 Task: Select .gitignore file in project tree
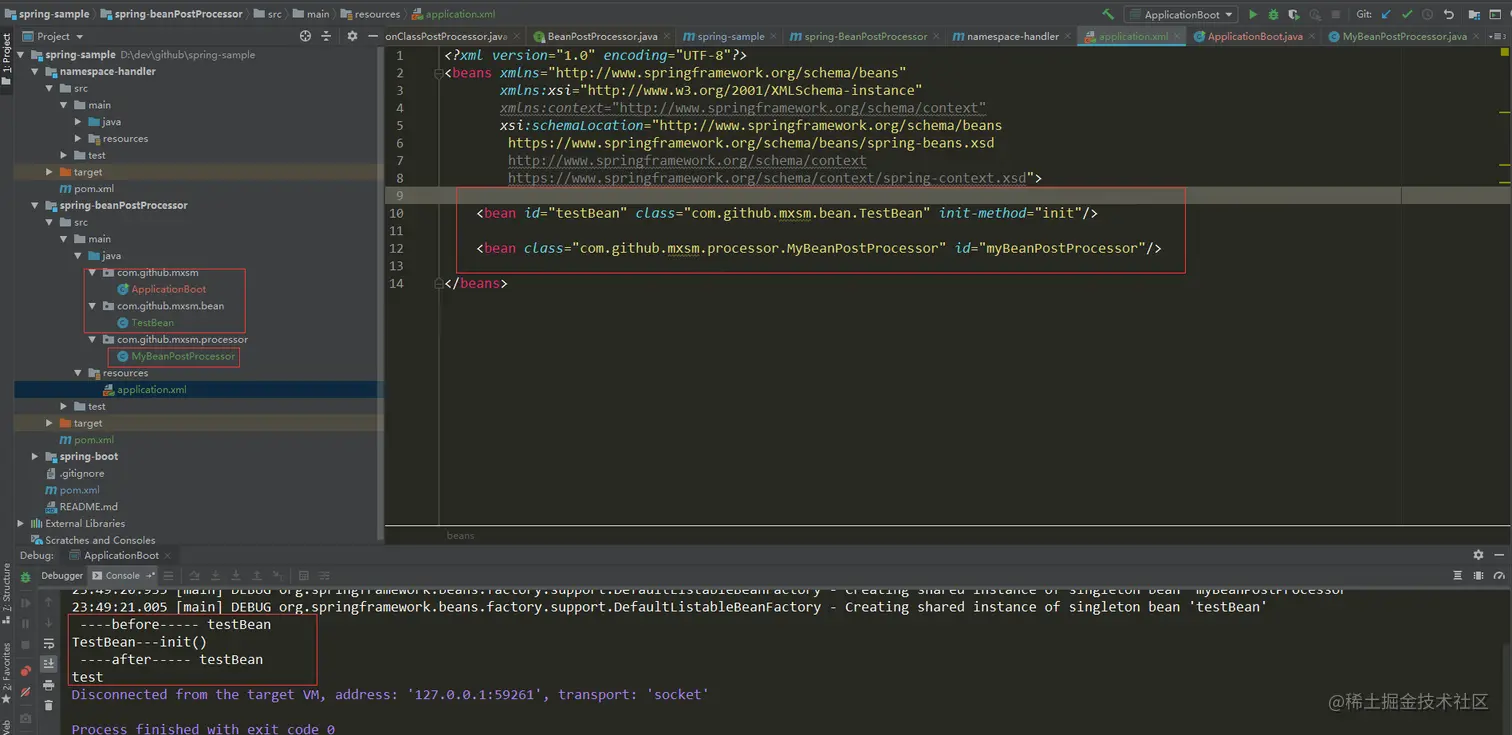coord(74,473)
